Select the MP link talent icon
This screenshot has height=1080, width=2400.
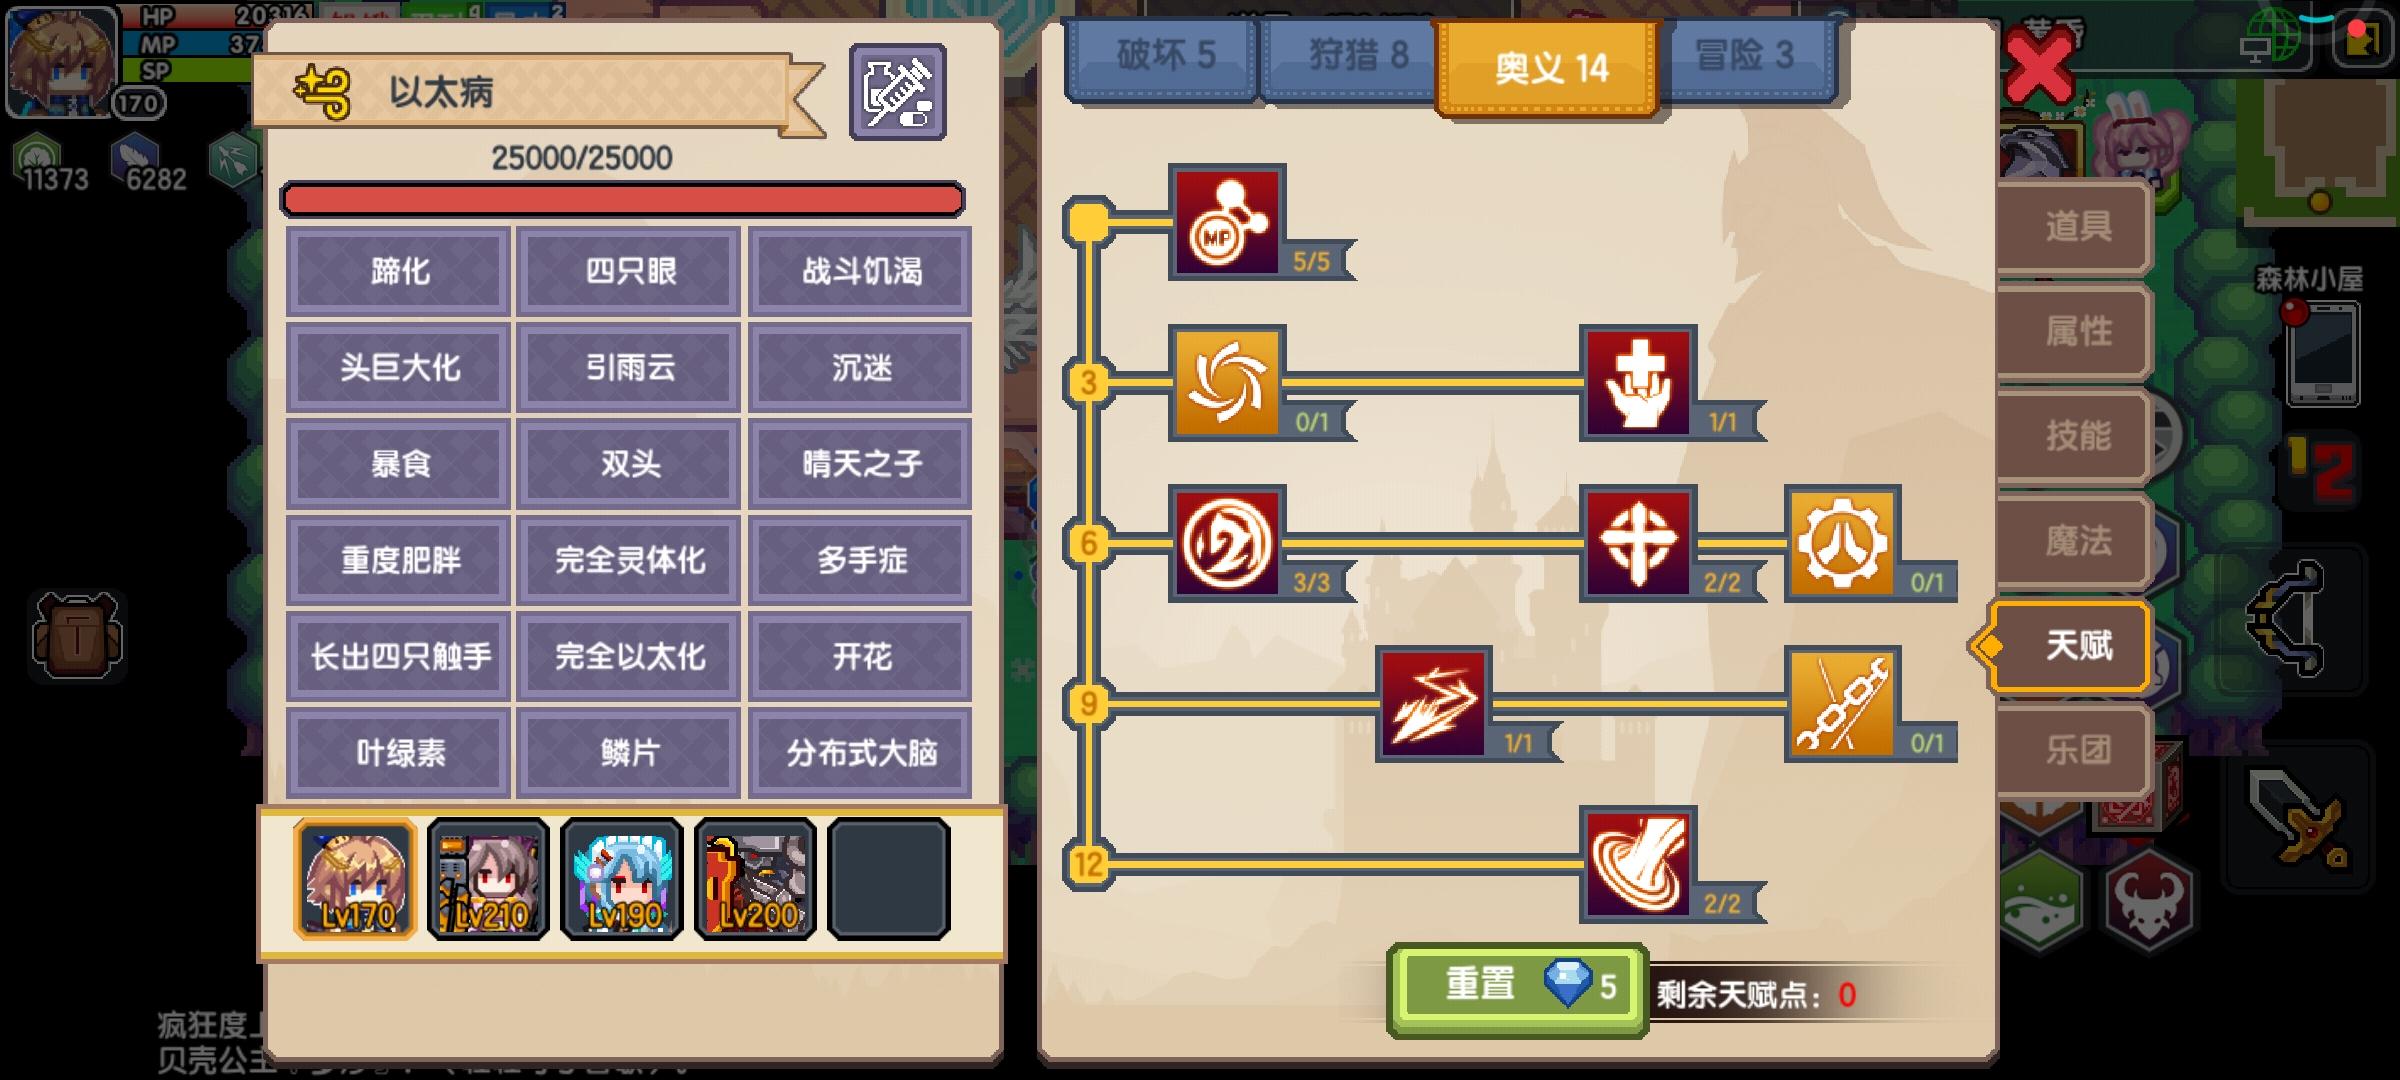pos(1227,221)
